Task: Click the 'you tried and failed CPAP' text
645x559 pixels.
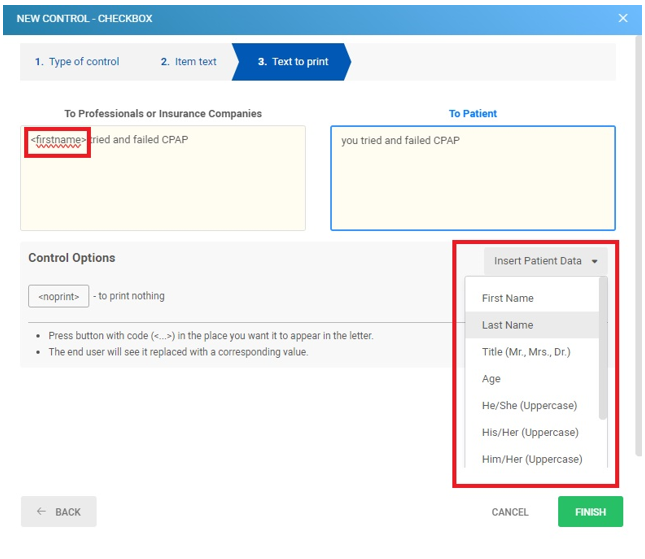Action: 400,141
